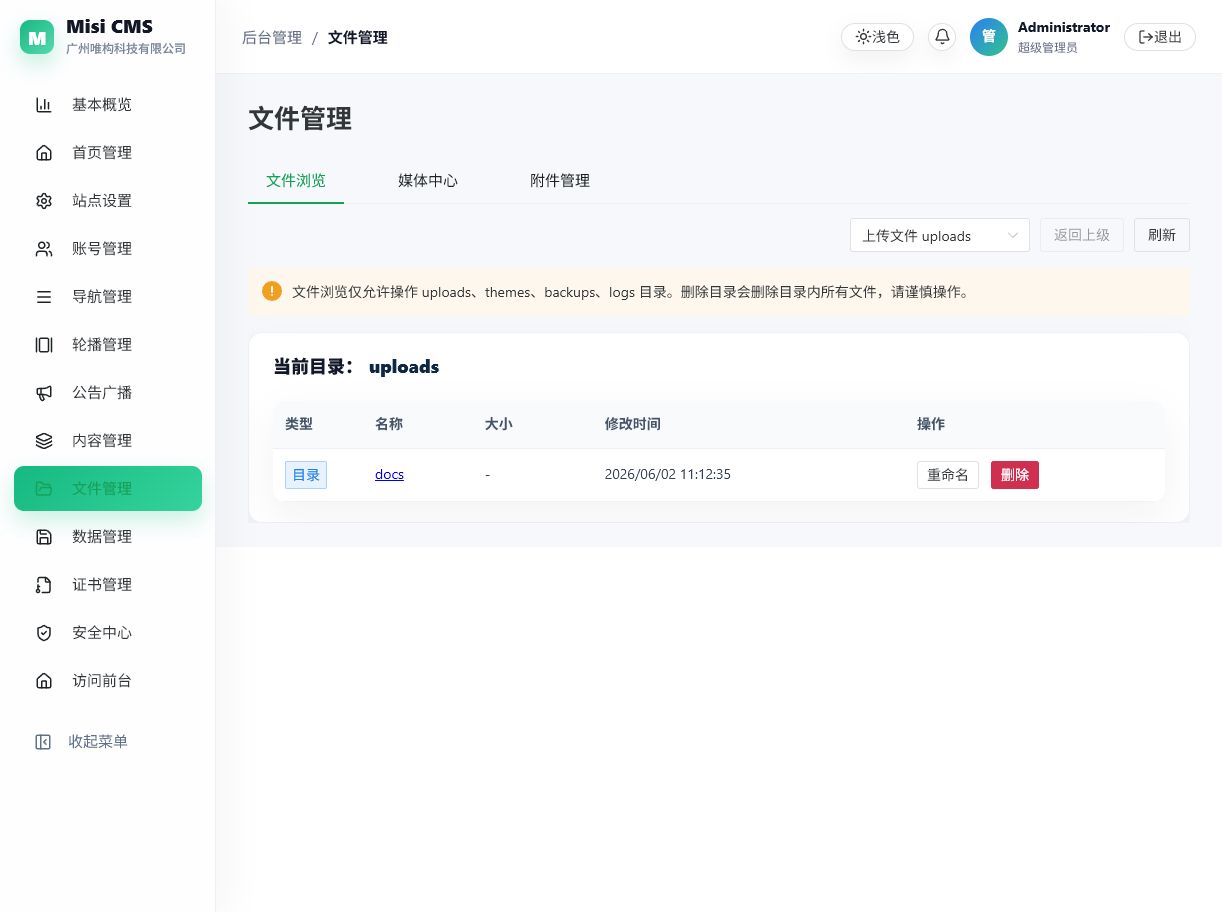Click the 当前目录 uploads heading

(356, 367)
